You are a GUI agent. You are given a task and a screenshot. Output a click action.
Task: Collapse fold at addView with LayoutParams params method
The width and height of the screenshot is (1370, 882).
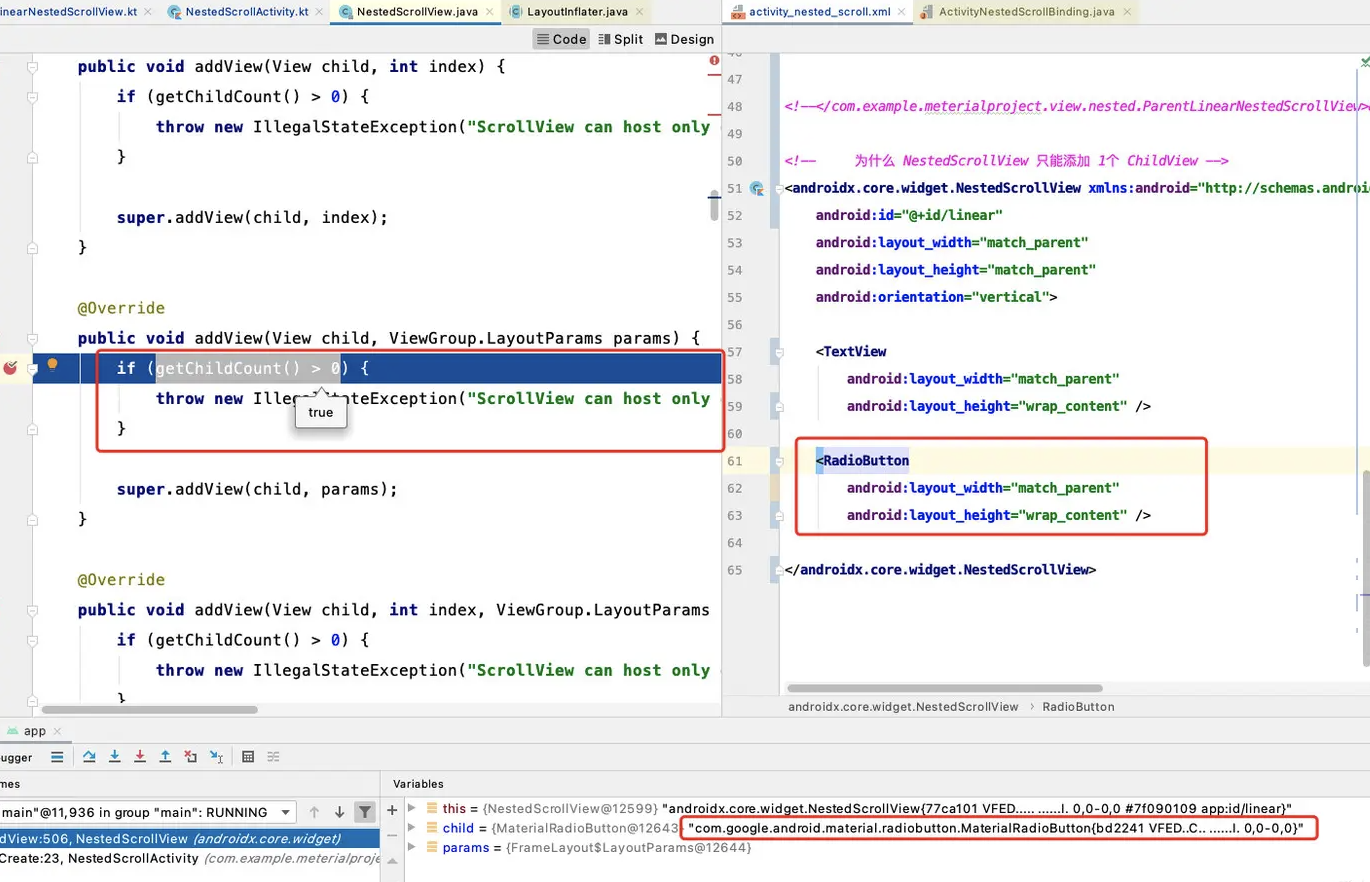32,339
